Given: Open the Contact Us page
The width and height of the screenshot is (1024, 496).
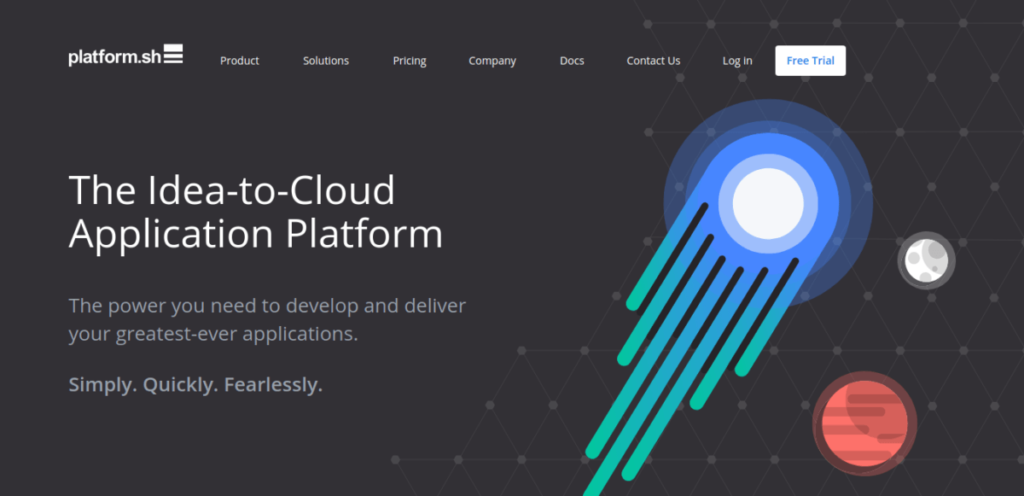Looking at the screenshot, I should [x=654, y=61].
